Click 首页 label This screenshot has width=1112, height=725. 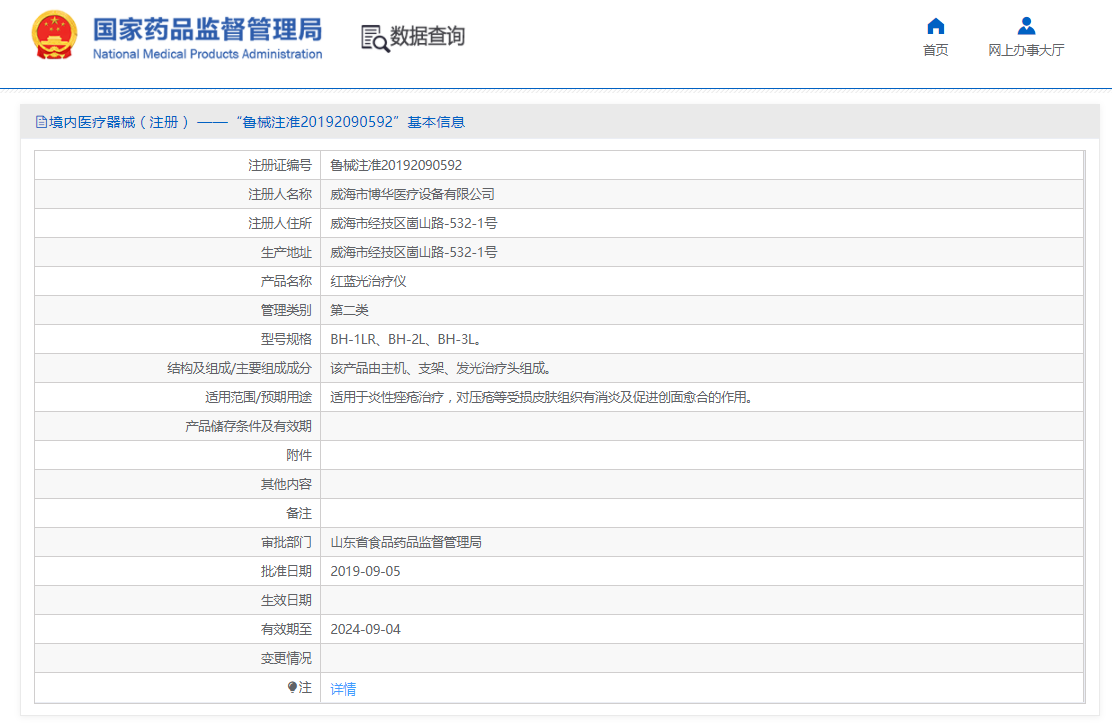click(x=935, y=50)
